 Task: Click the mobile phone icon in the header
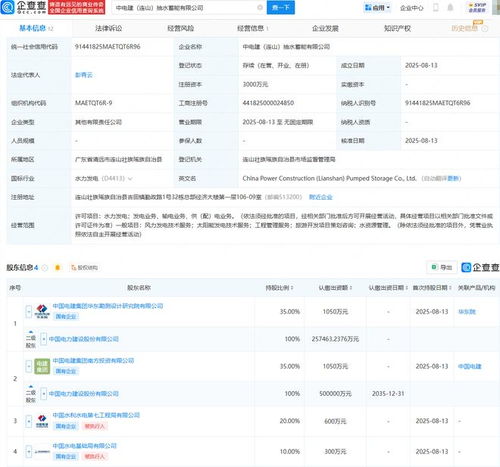[436, 7]
